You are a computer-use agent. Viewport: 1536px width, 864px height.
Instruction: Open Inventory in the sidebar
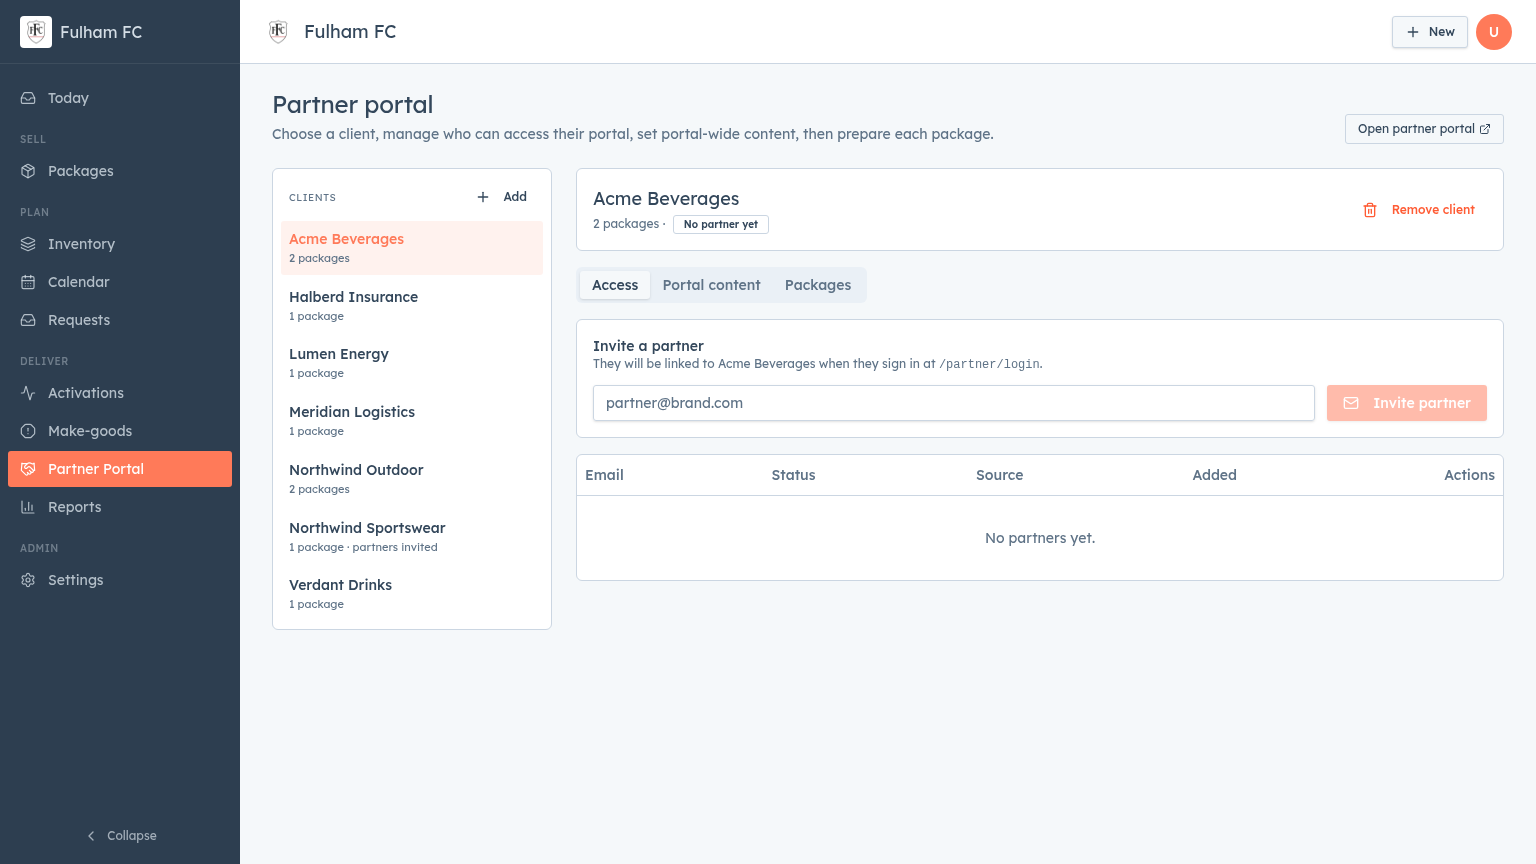120,244
